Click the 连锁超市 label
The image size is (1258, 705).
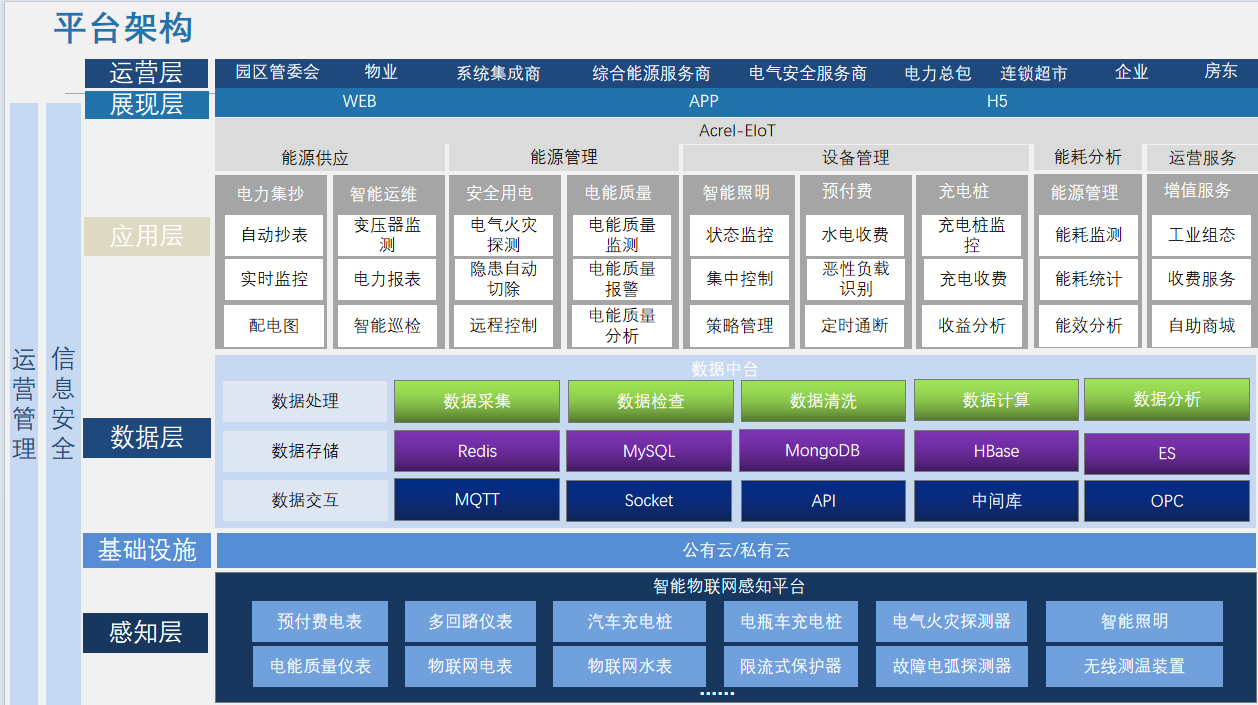coord(1034,73)
